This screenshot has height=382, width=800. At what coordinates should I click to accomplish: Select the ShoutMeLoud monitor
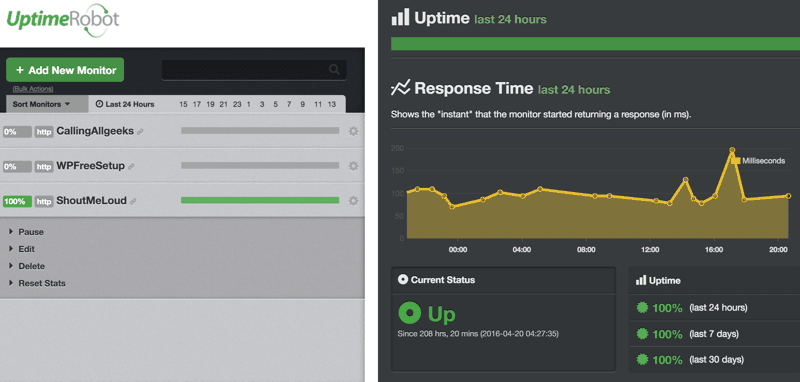[91, 200]
